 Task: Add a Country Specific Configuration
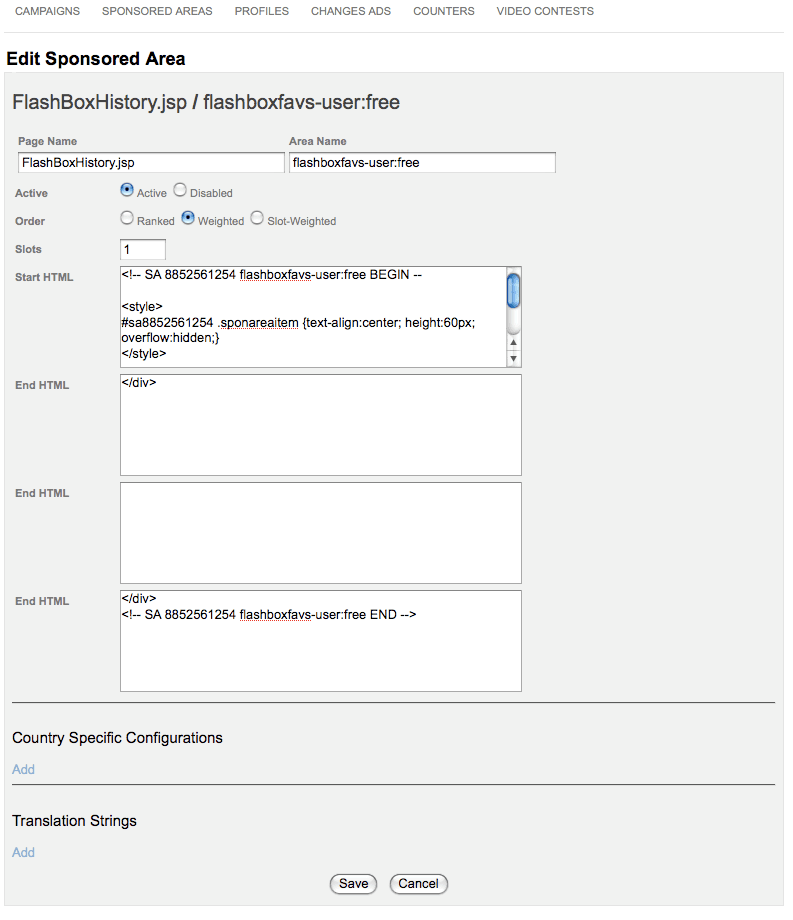[23, 769]
